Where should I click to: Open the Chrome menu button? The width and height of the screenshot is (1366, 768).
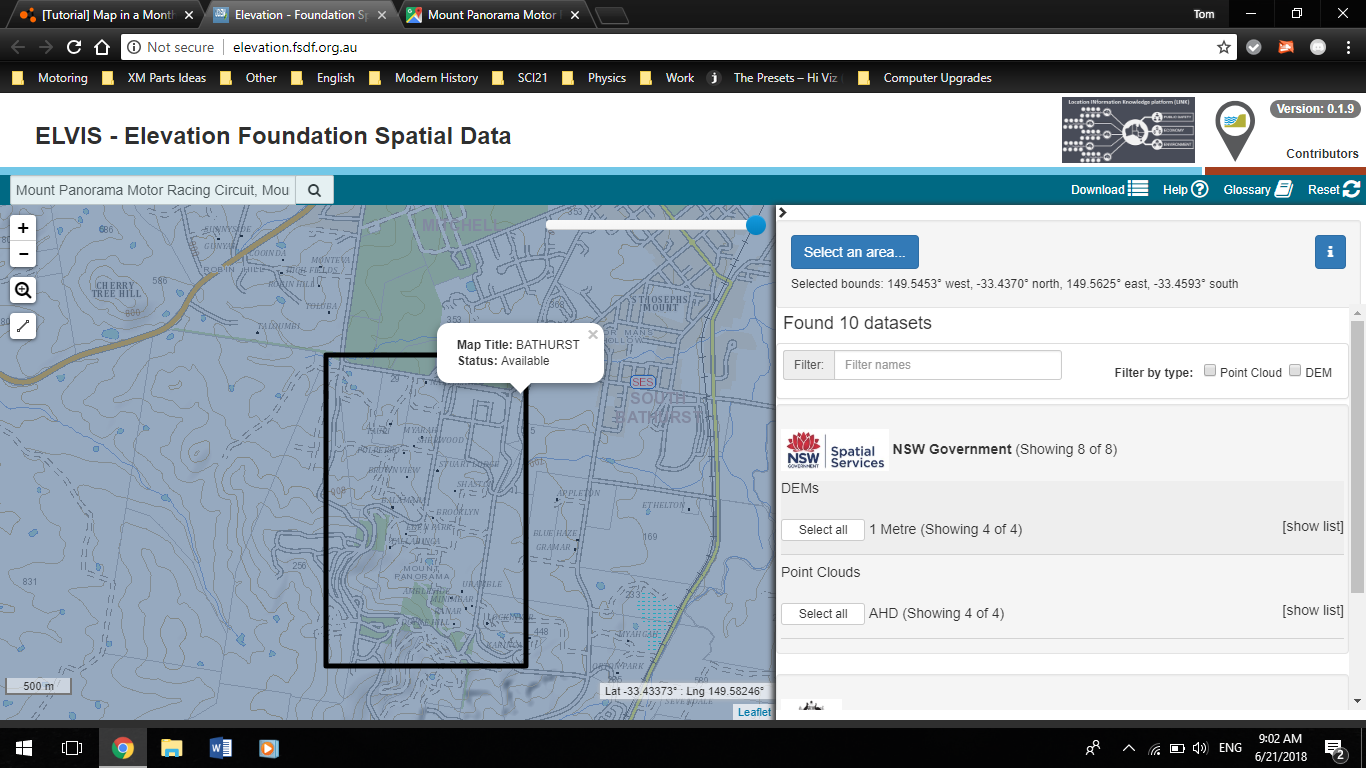(x=1346, y=47)
